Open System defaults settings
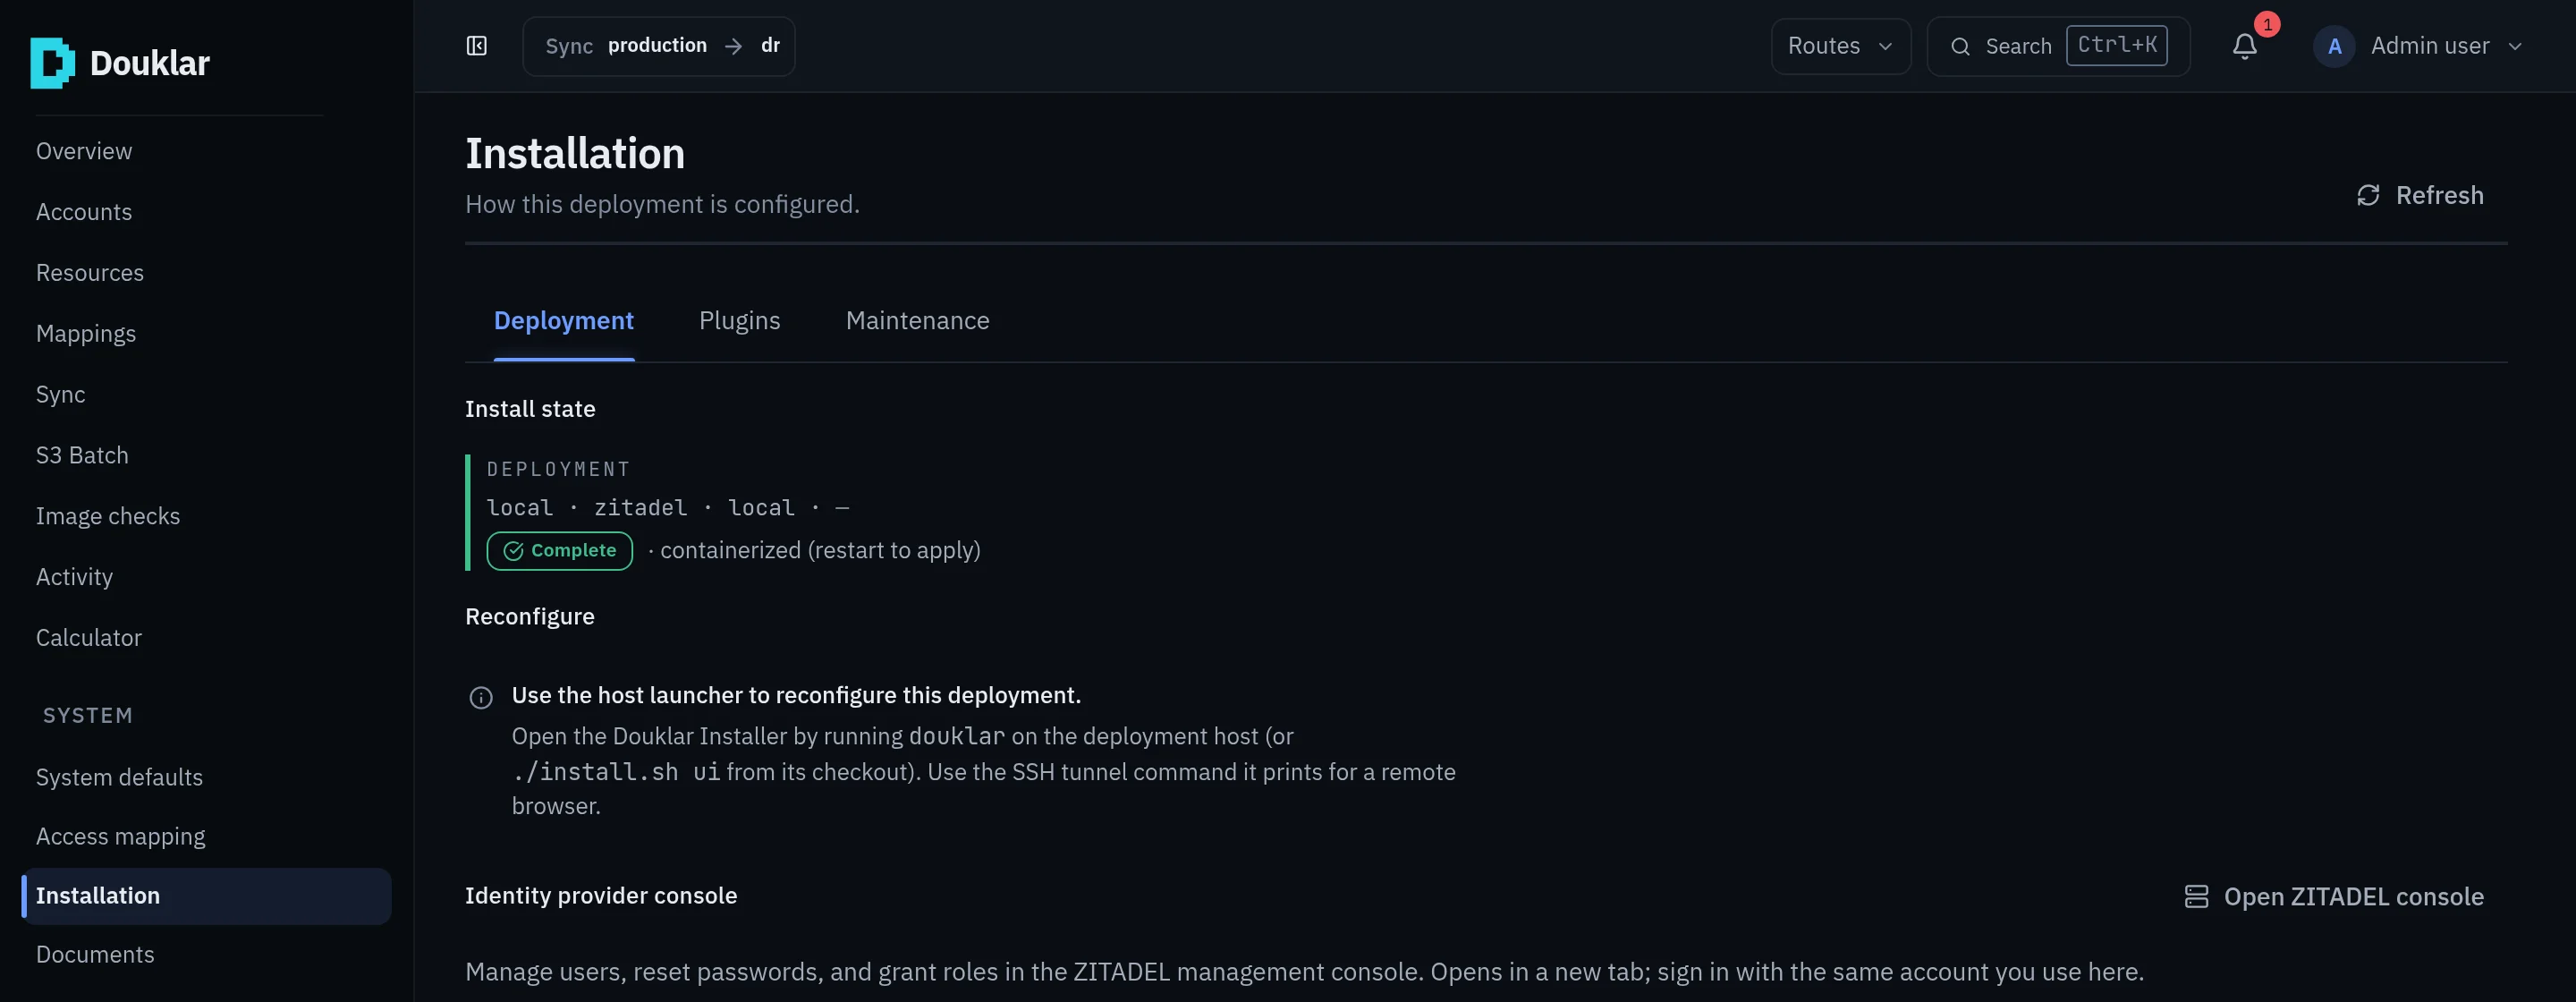 [x=119, y=778]
